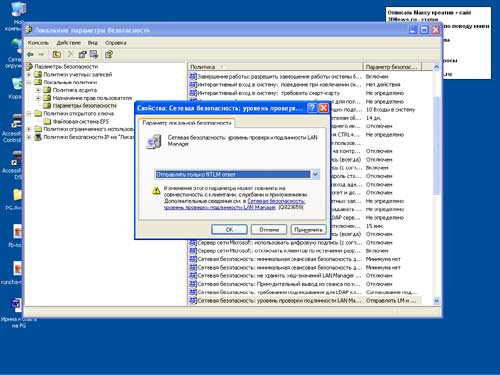Click the 15 мин. value cell
Viewport: 500px width, 375px height.
[374, 226]
